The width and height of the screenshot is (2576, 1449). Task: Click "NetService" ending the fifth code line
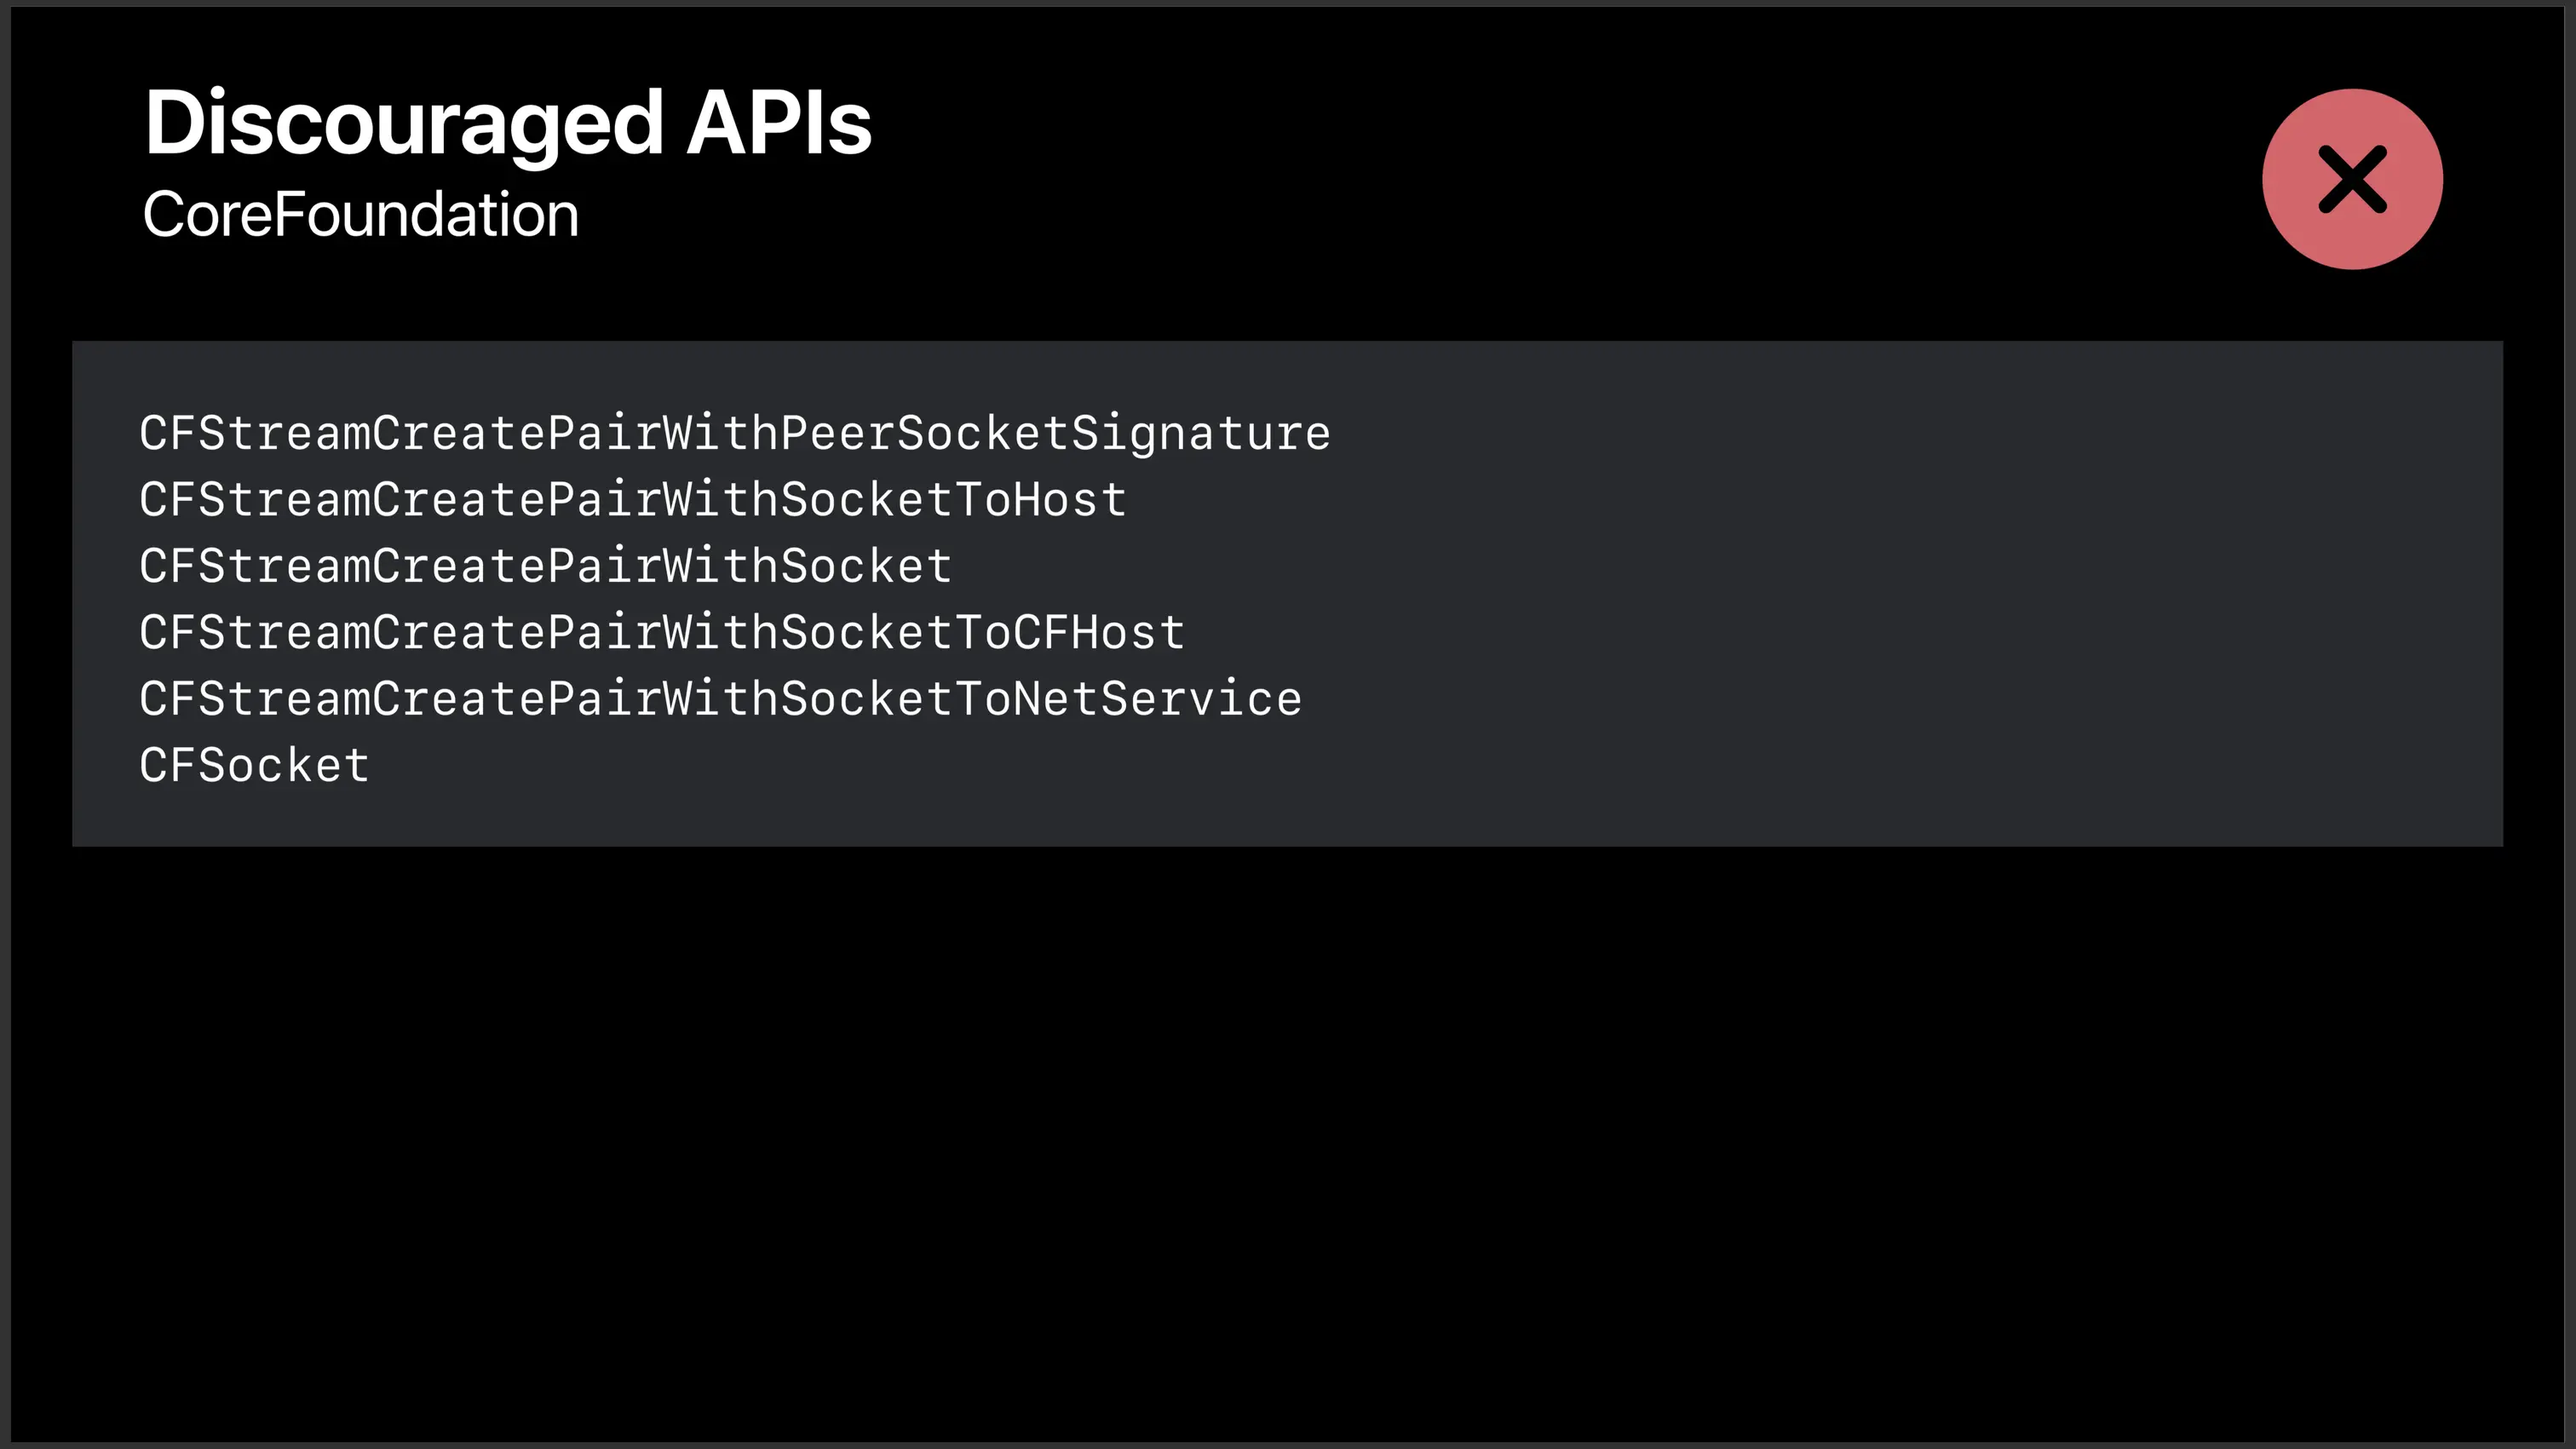(x=1158, y=699)
